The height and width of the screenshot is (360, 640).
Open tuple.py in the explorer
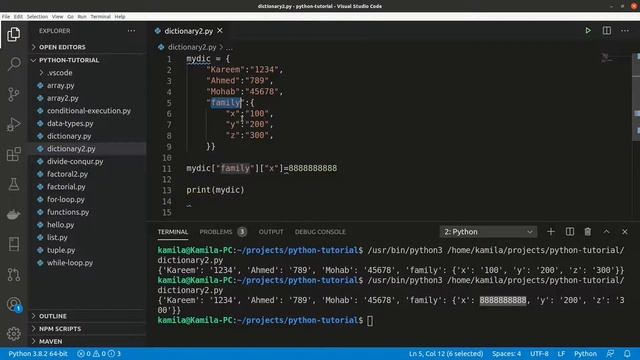(61, 250)
